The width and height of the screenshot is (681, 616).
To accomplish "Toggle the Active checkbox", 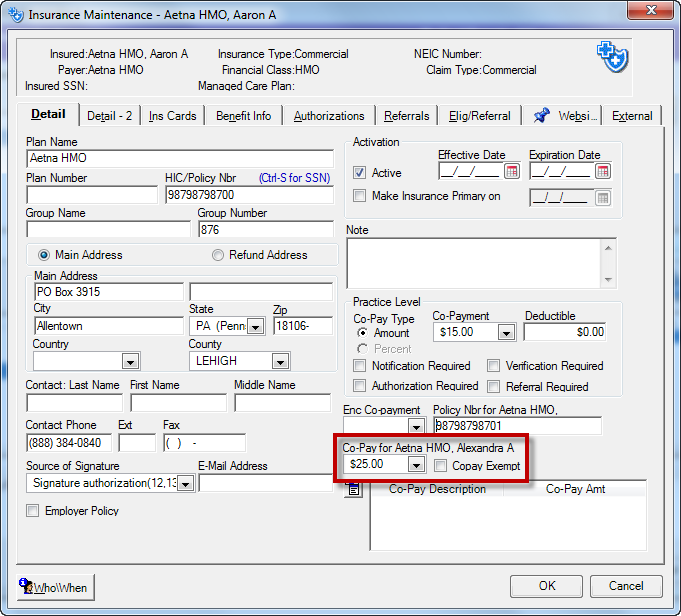I will [x=359, y=173].
